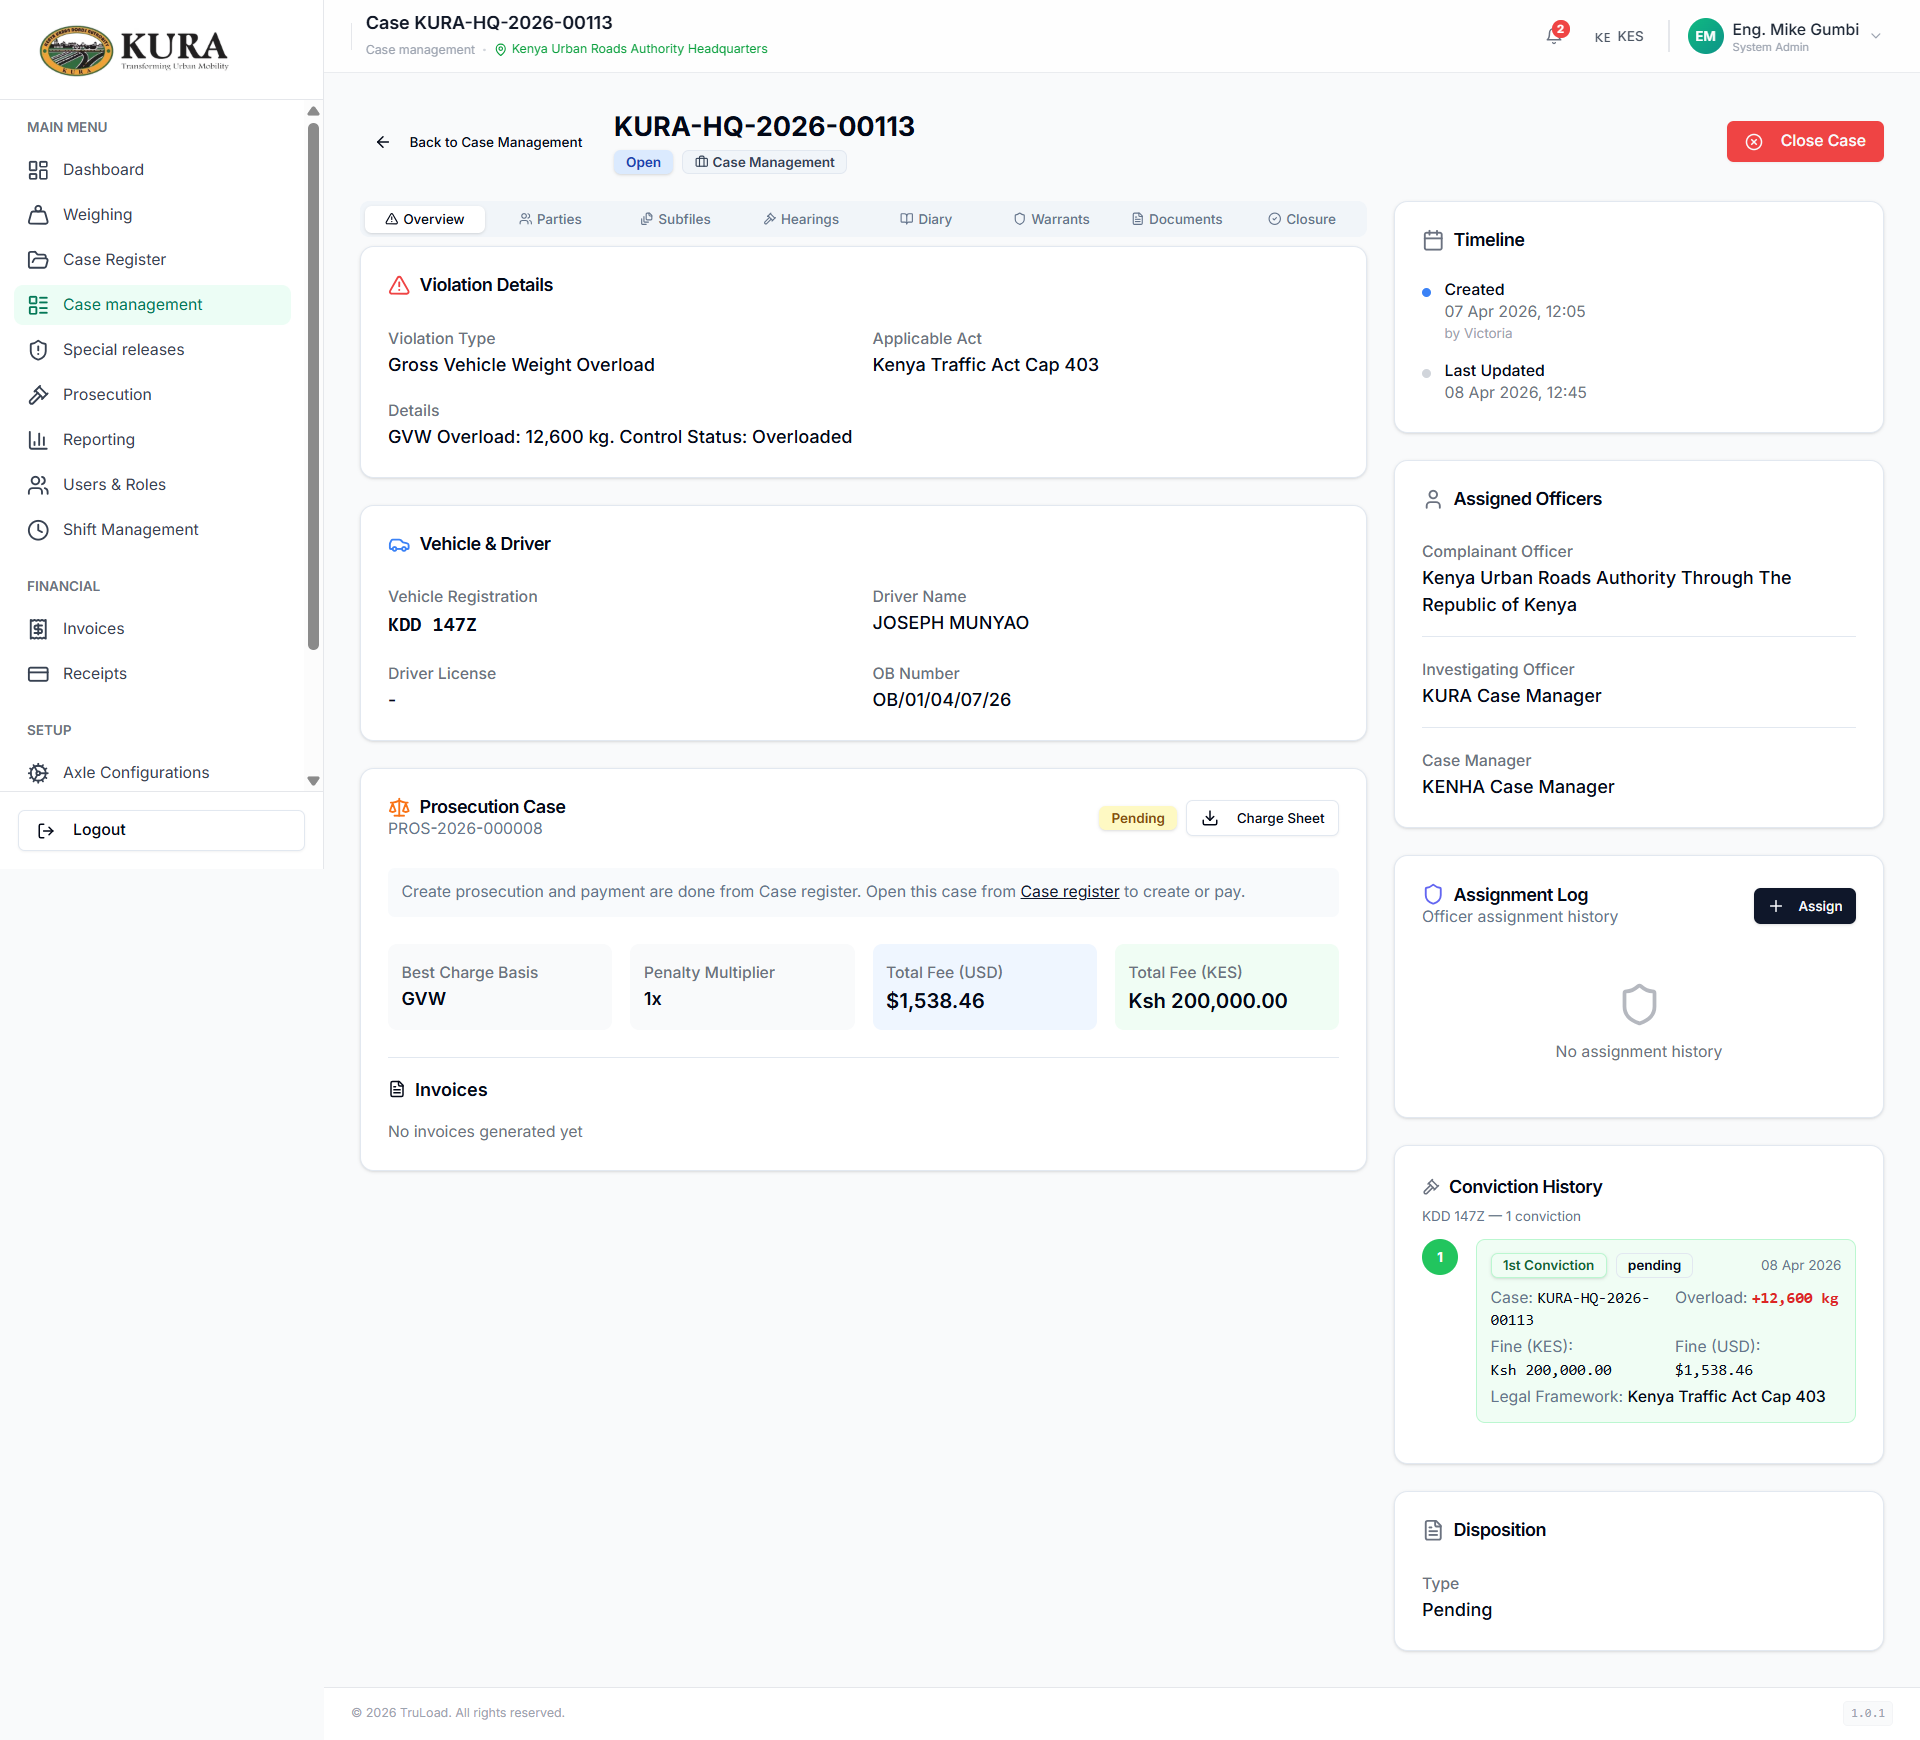The image size is (1920, 1740).
Task: Click the Assignment Log shield icon
Action: point(1433,894)
